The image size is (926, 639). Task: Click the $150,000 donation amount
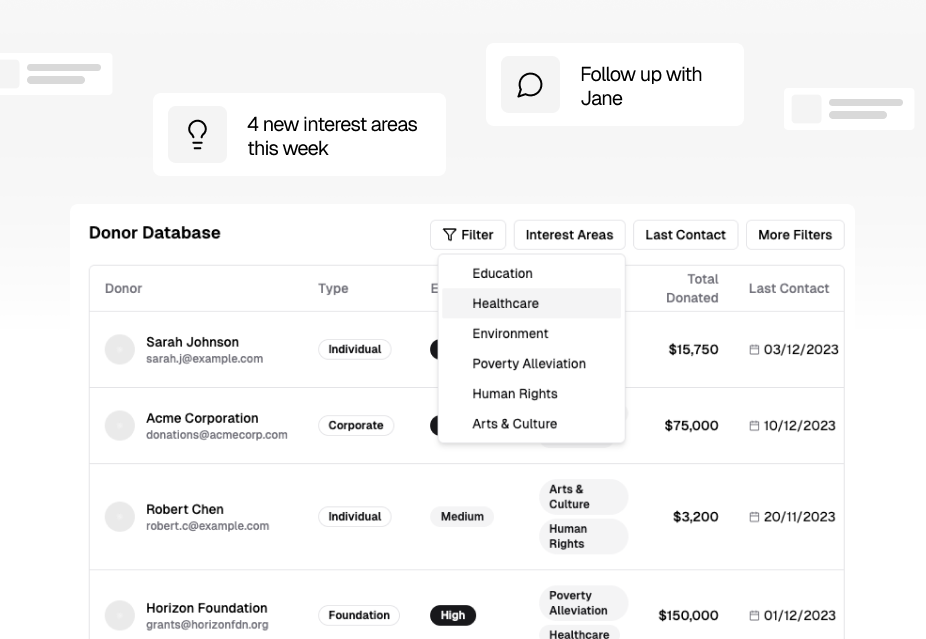click(x=689, y=616)
